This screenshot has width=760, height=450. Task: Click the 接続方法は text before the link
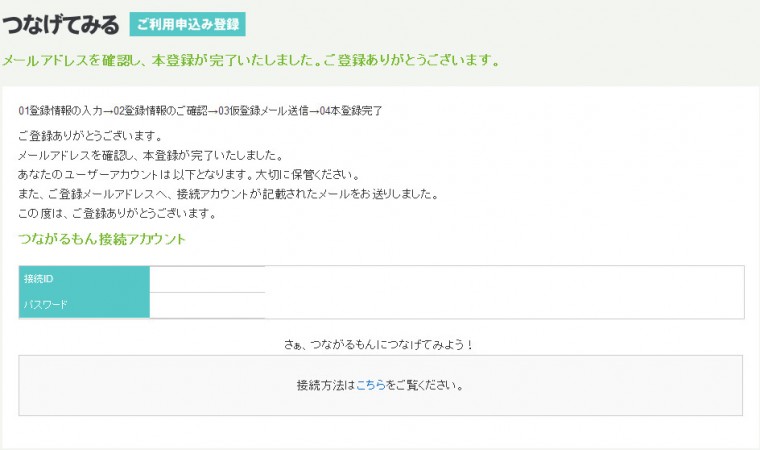pos(325,385)
